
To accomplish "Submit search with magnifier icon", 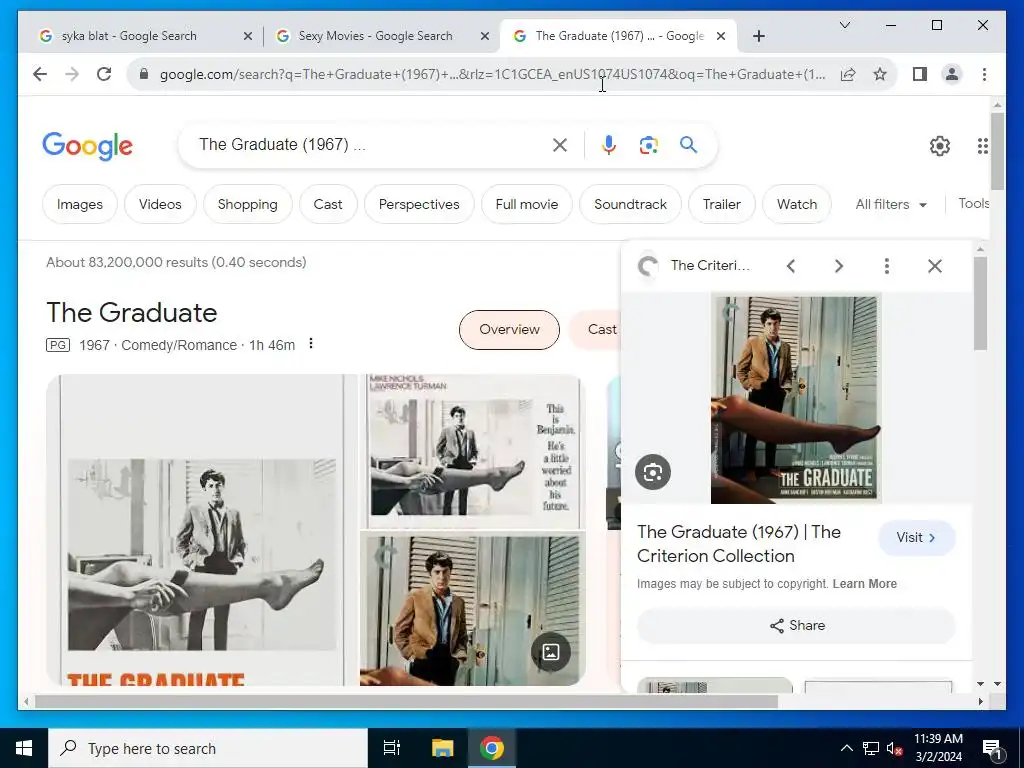I will (688, 144).
